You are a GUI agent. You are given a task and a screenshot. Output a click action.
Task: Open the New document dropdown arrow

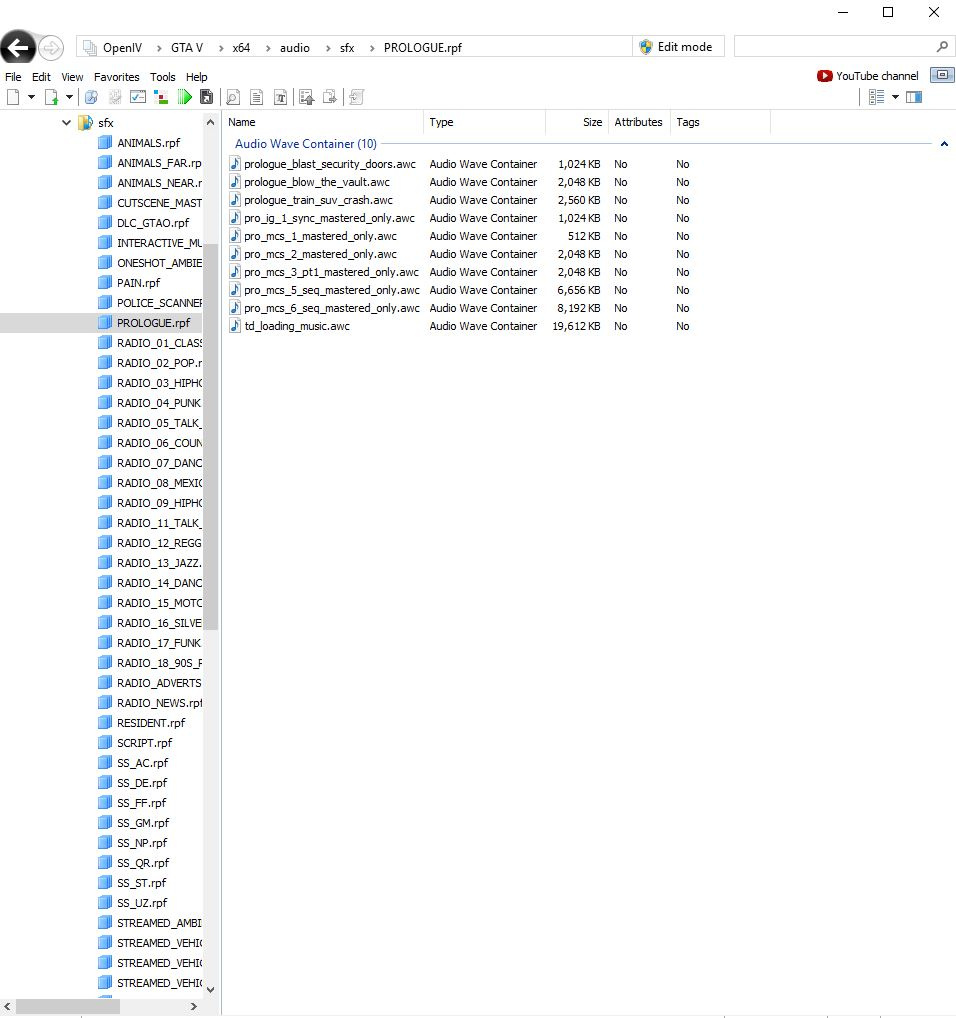tap(31, 97)
